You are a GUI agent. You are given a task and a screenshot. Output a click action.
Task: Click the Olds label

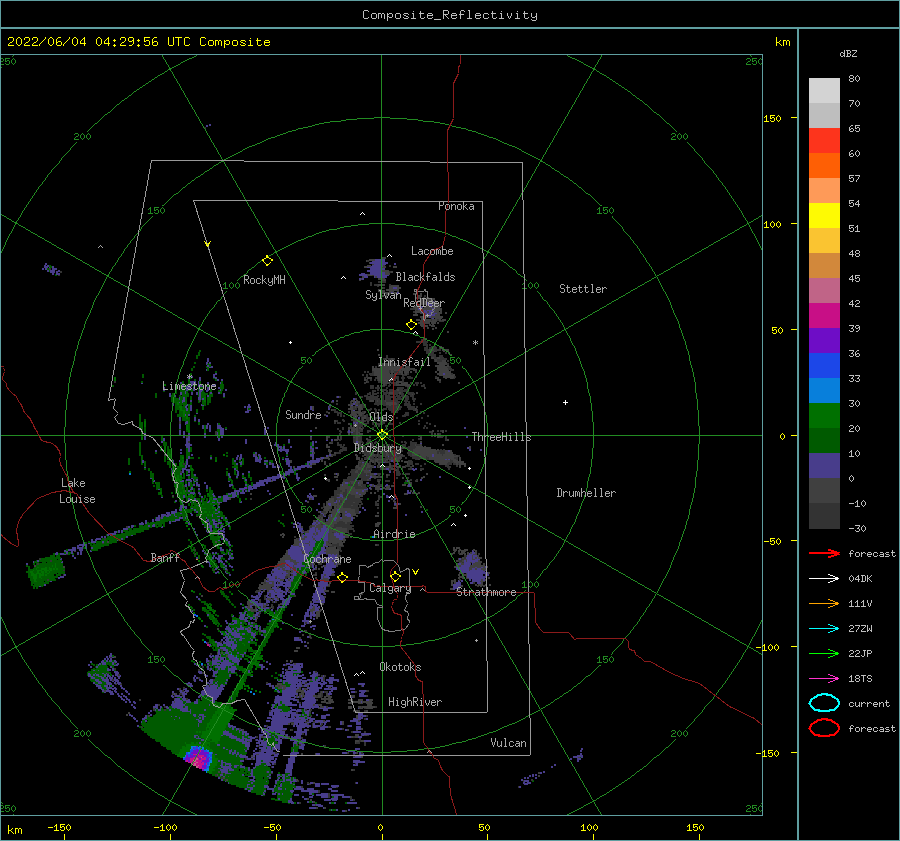click(381, 417)
